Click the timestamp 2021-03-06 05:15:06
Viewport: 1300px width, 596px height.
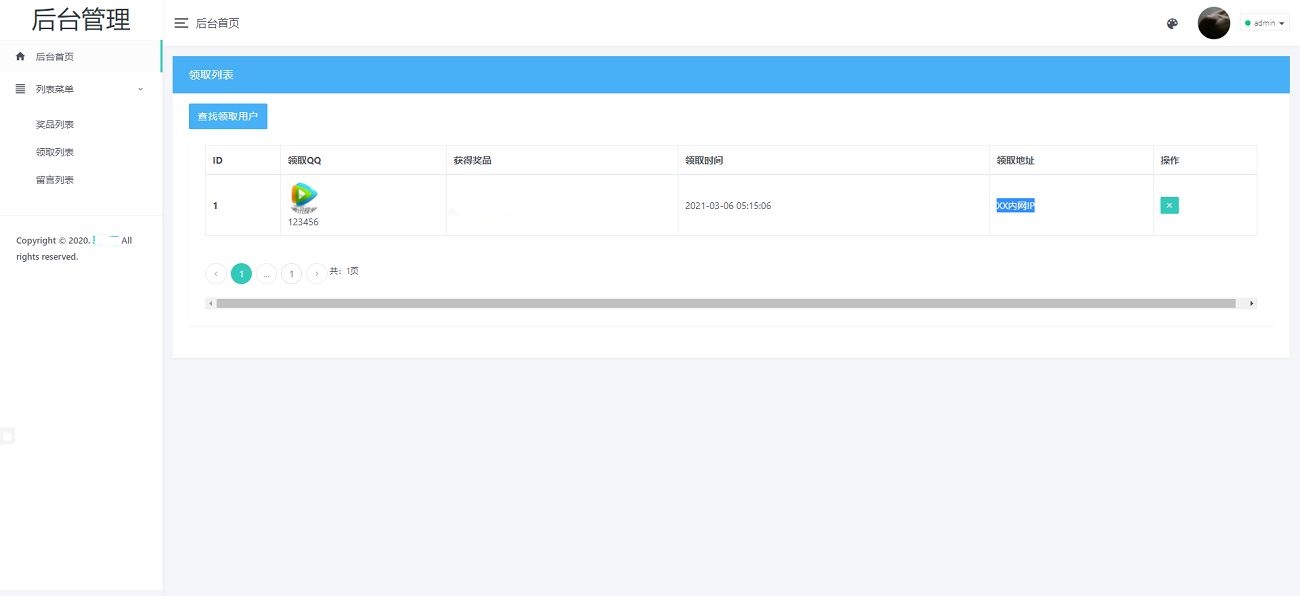coord(728,206)
